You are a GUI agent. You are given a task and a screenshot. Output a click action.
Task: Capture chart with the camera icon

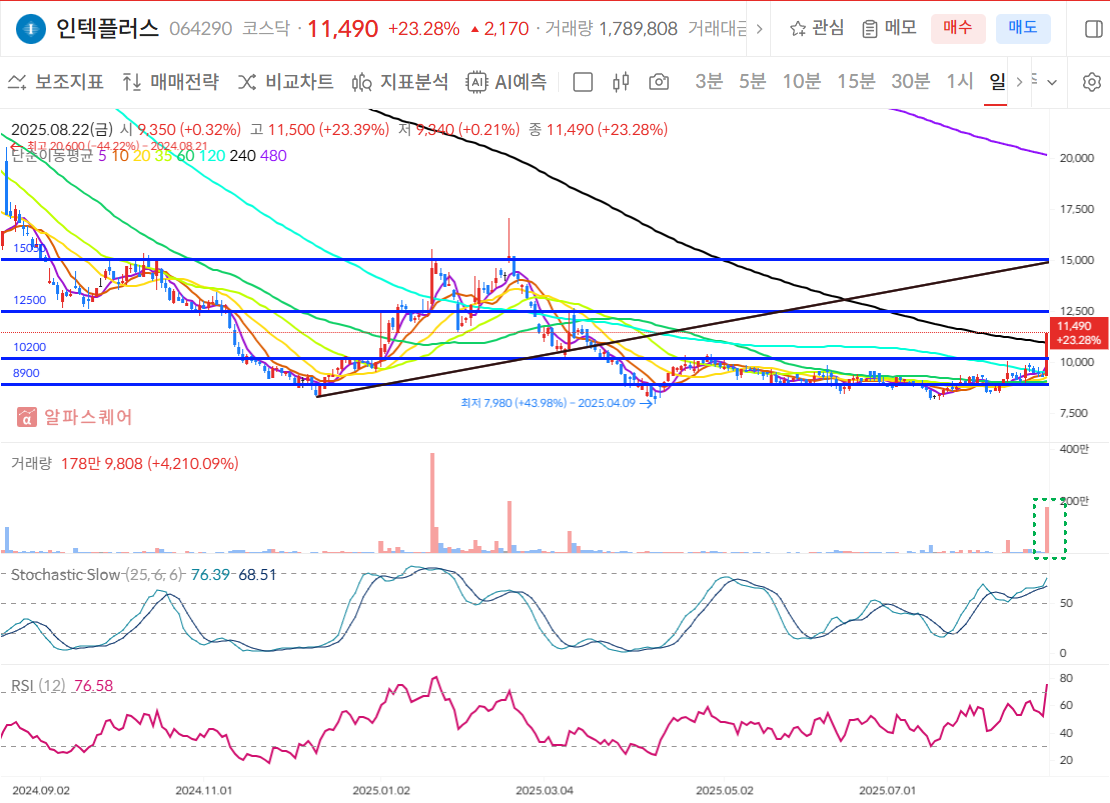659,84
